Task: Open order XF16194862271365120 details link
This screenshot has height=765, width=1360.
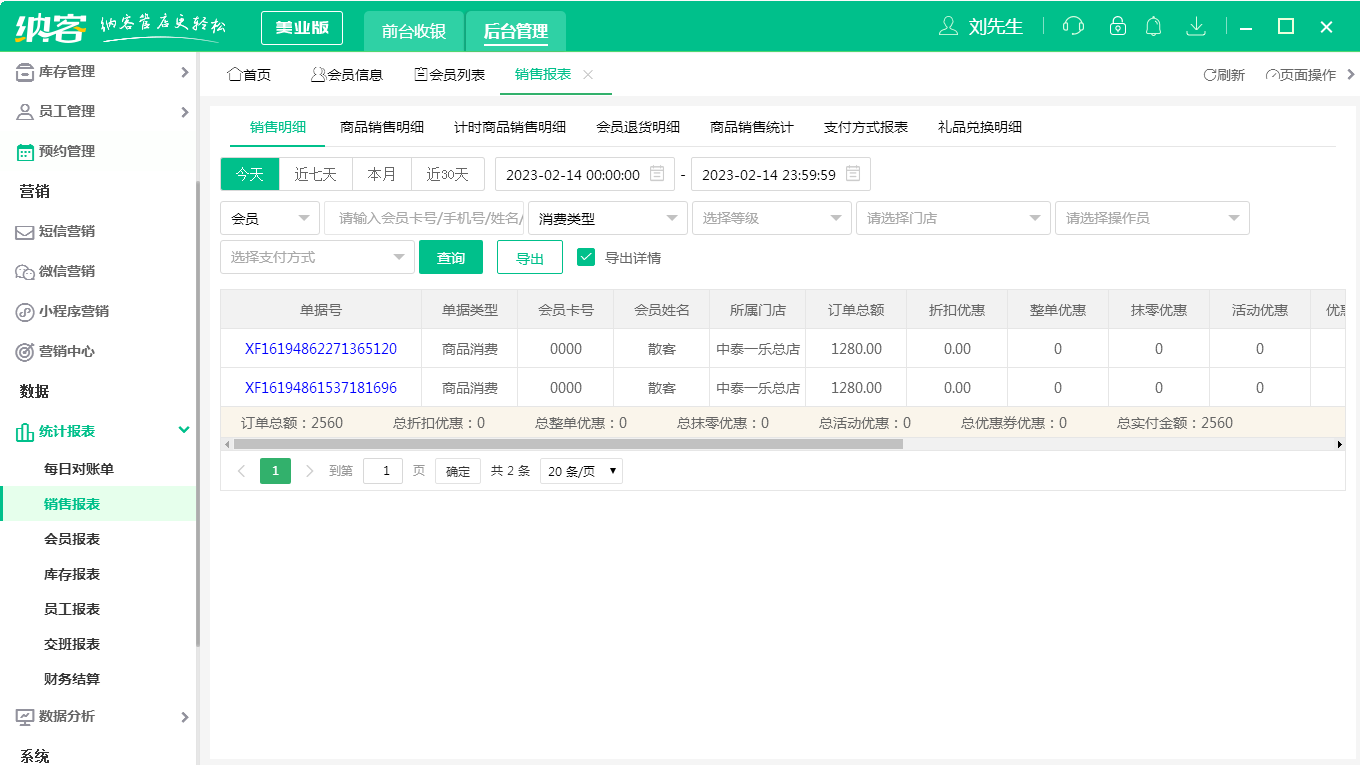Action: pyautogui.click(x=321, y=348)
